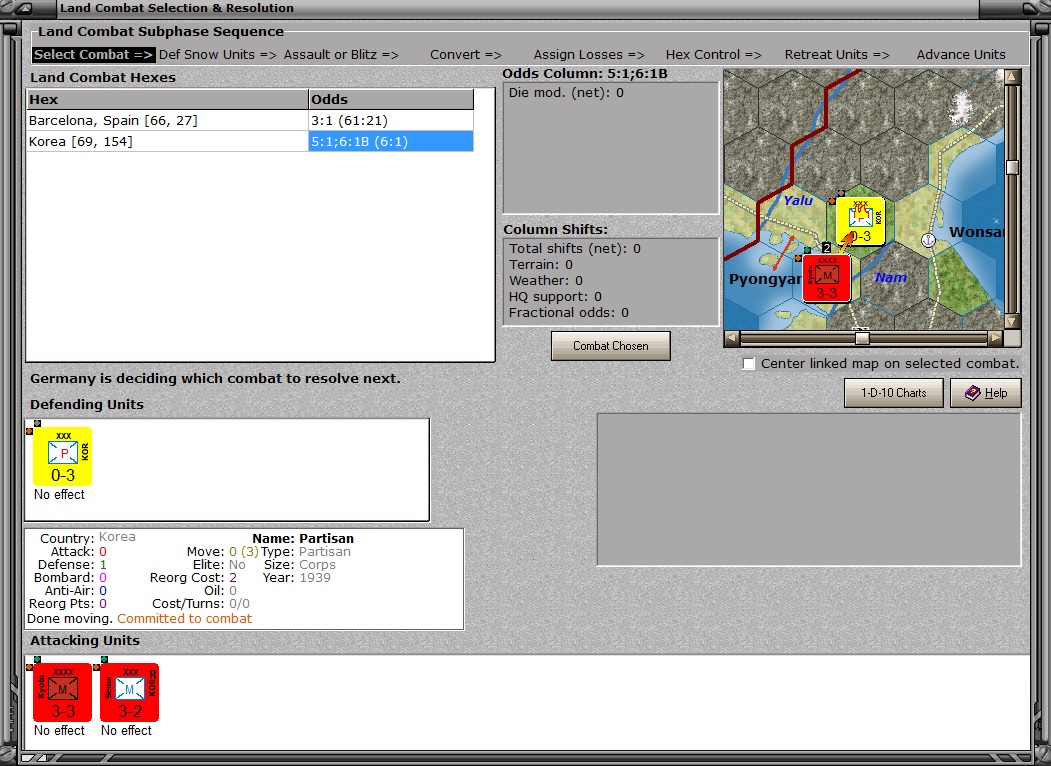
Task: Click the Reorg Cost: 2 unit detail
Action: click(193, 578)
